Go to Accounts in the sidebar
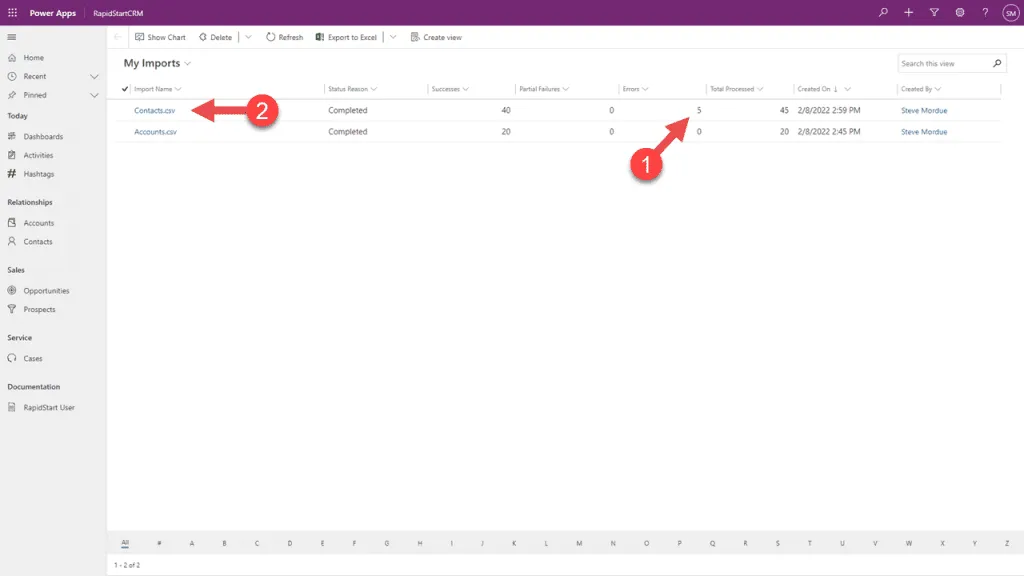The height and width of the screenshot is (576, 1024). [39, 223]
